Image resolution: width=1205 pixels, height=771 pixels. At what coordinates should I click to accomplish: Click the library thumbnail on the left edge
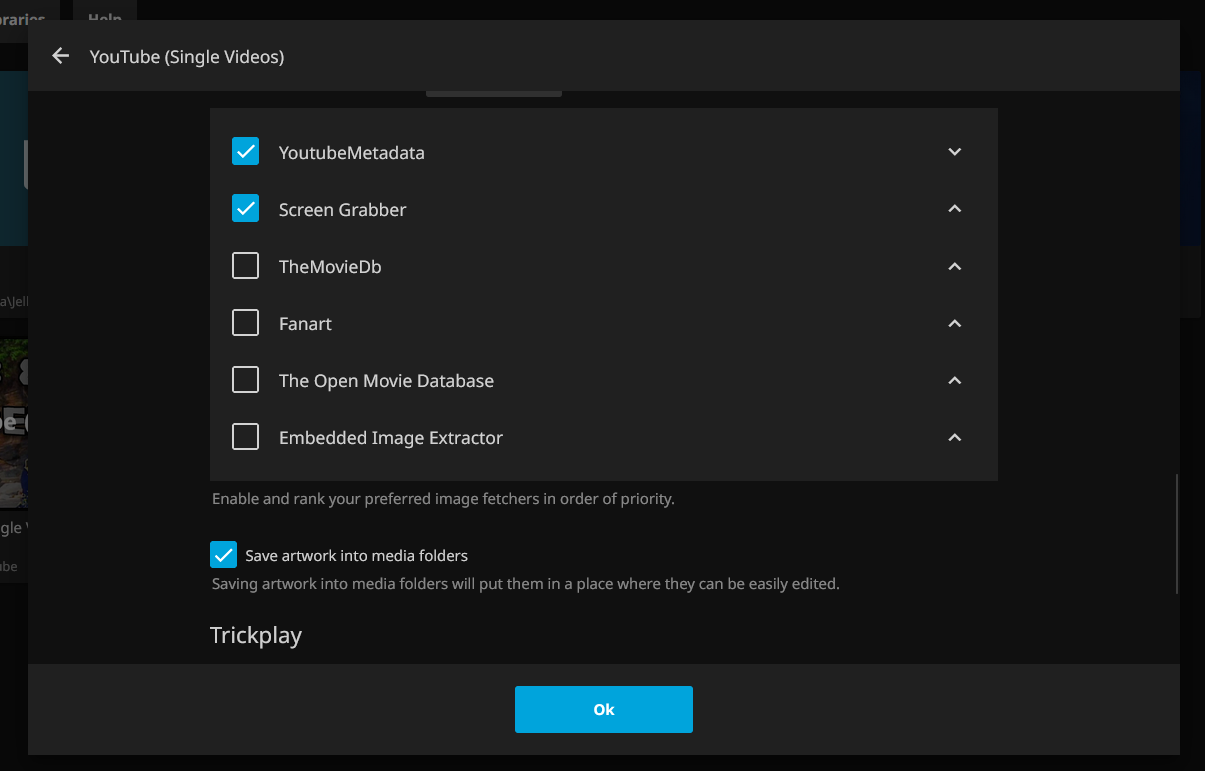pos(13,422)
